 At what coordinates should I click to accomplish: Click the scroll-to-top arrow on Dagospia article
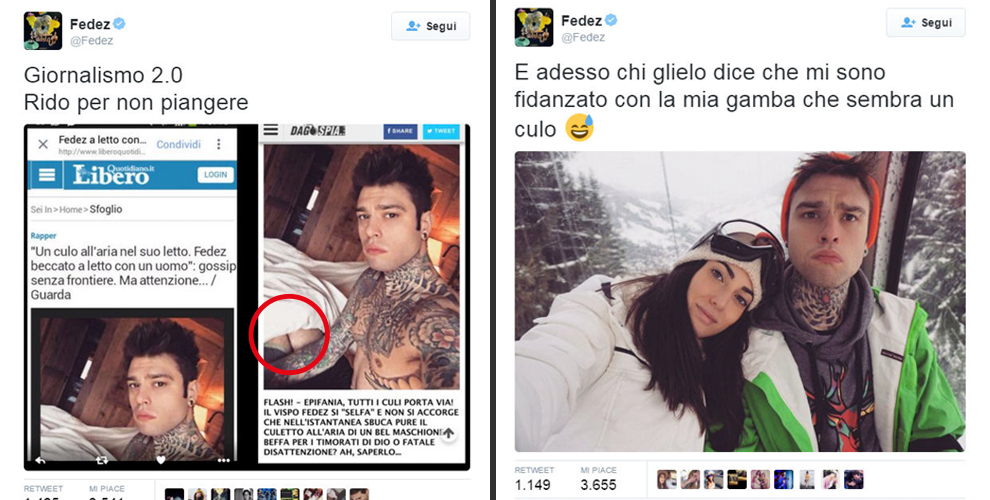point(448,433)
